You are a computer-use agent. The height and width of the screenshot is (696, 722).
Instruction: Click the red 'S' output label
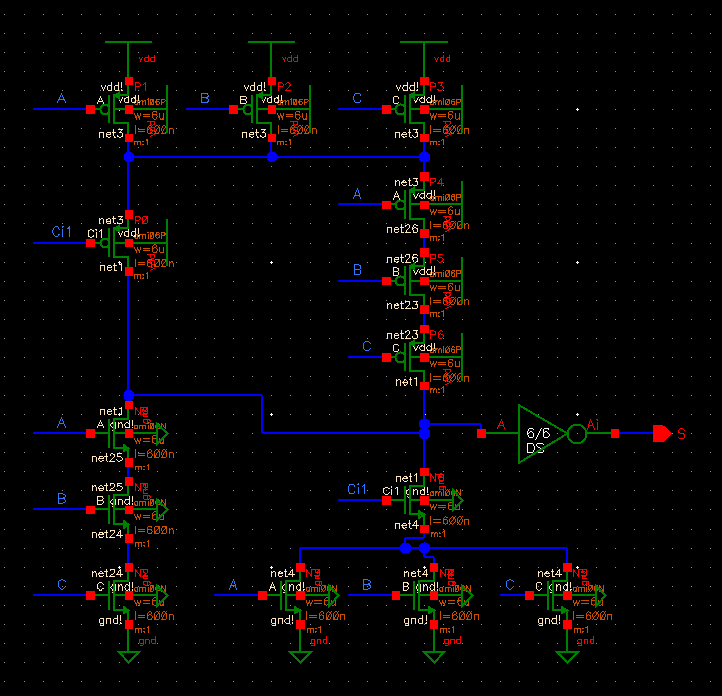(681, 434)
